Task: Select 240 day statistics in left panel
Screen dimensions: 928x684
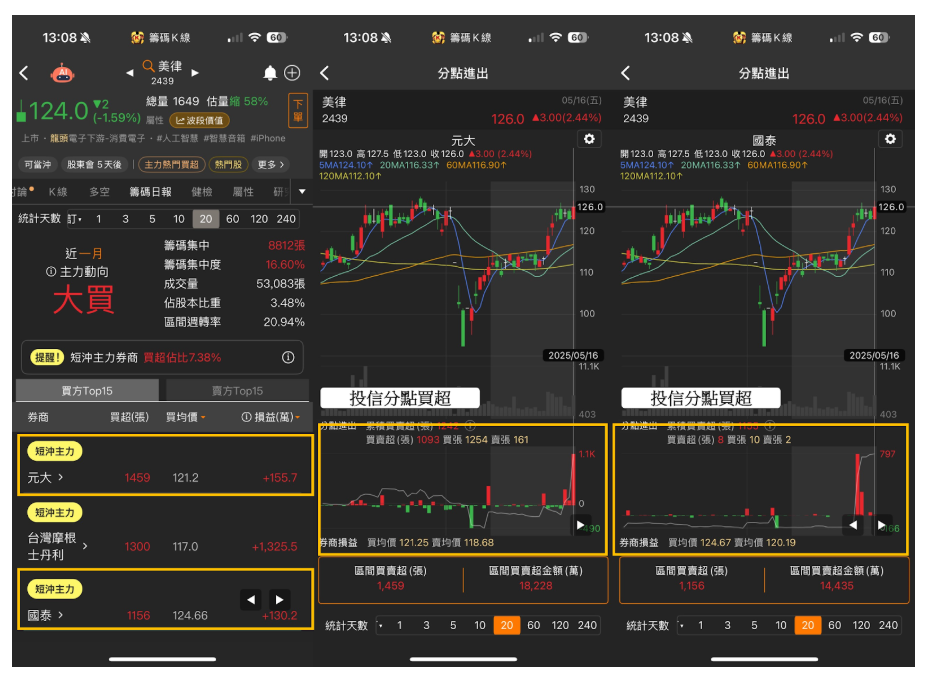Action: [286, 219]
